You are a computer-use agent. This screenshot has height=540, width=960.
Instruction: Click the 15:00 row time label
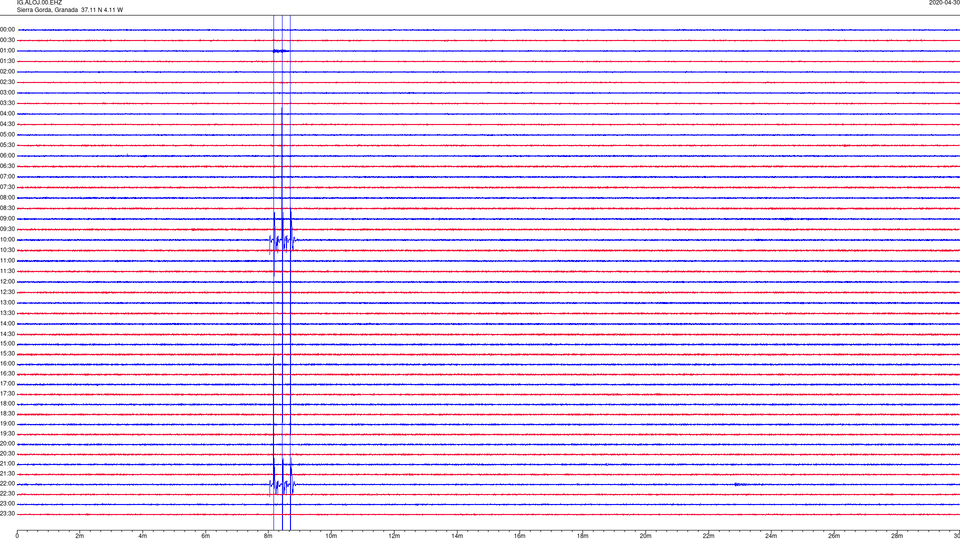(x=7, y=343)
